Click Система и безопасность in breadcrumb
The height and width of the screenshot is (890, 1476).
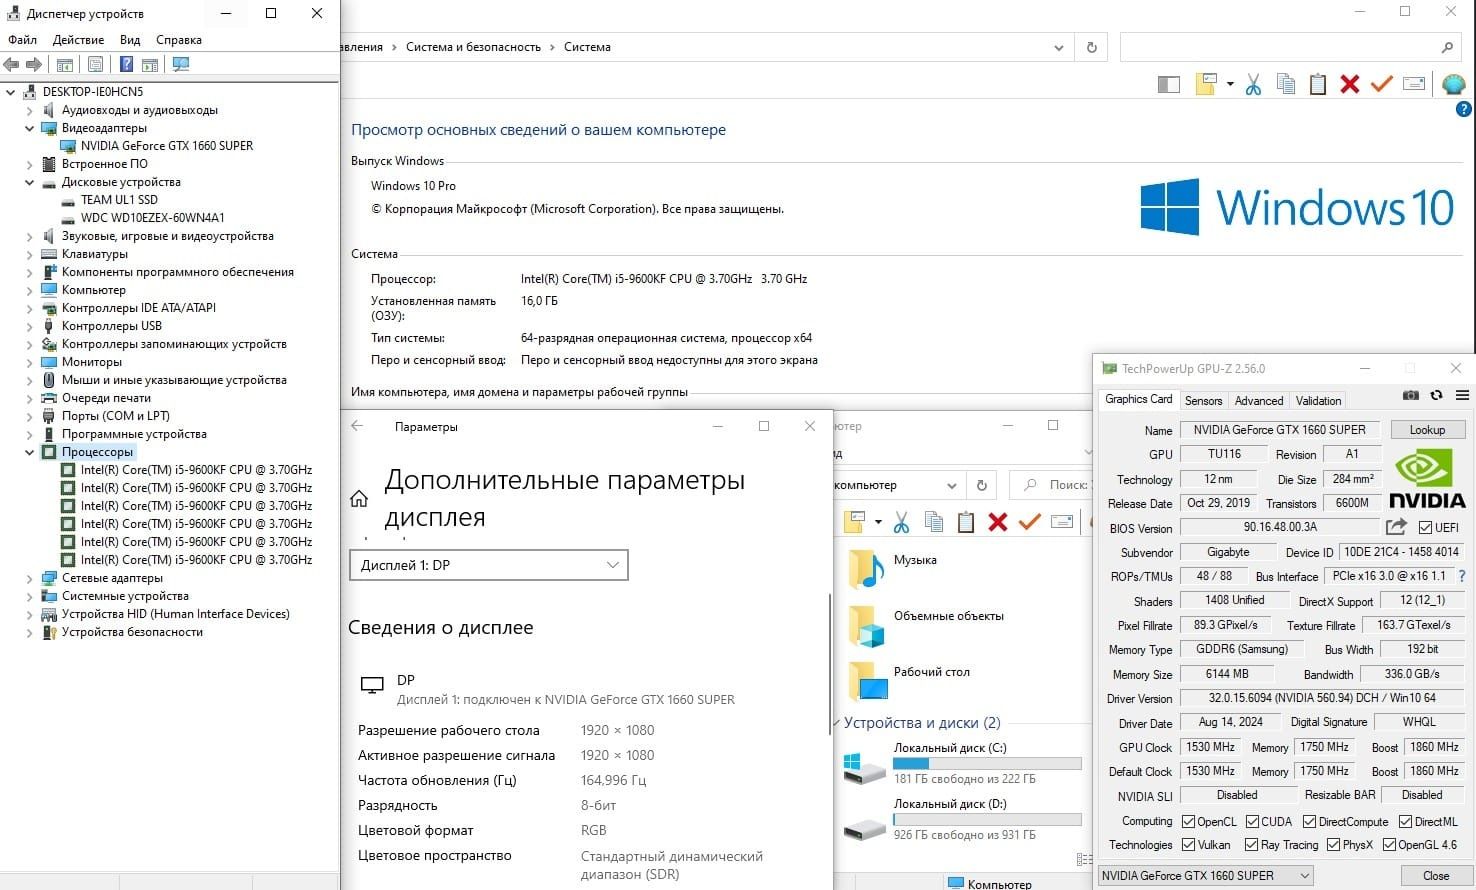tap(473, 47)
